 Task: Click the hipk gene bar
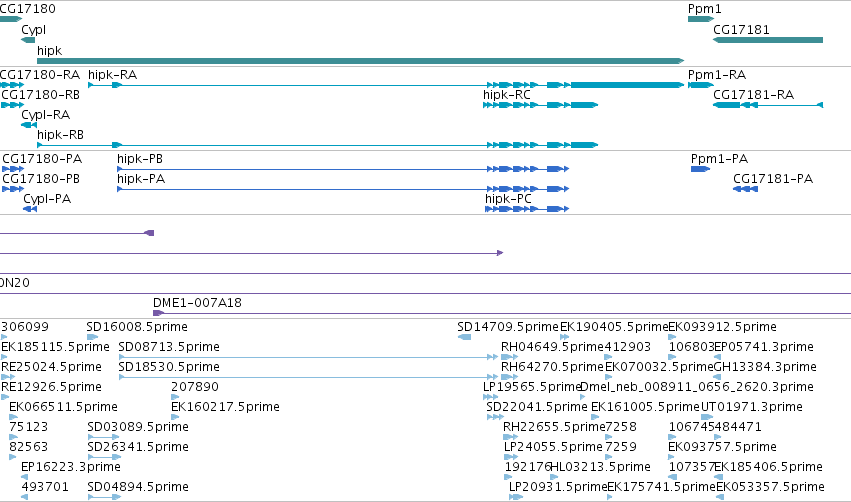point(360,61)
